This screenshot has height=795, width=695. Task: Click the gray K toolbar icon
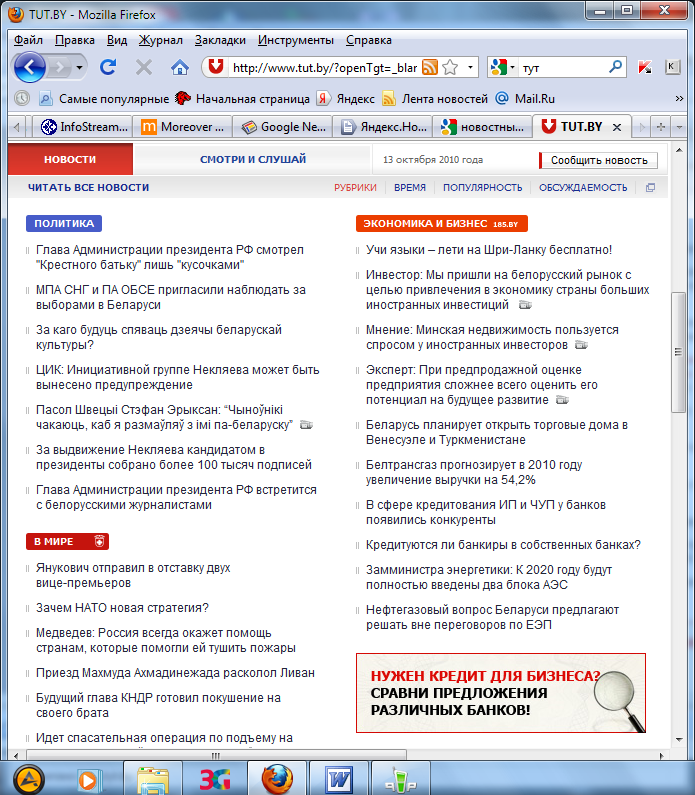pyautogui.click(x=672, y=66)
